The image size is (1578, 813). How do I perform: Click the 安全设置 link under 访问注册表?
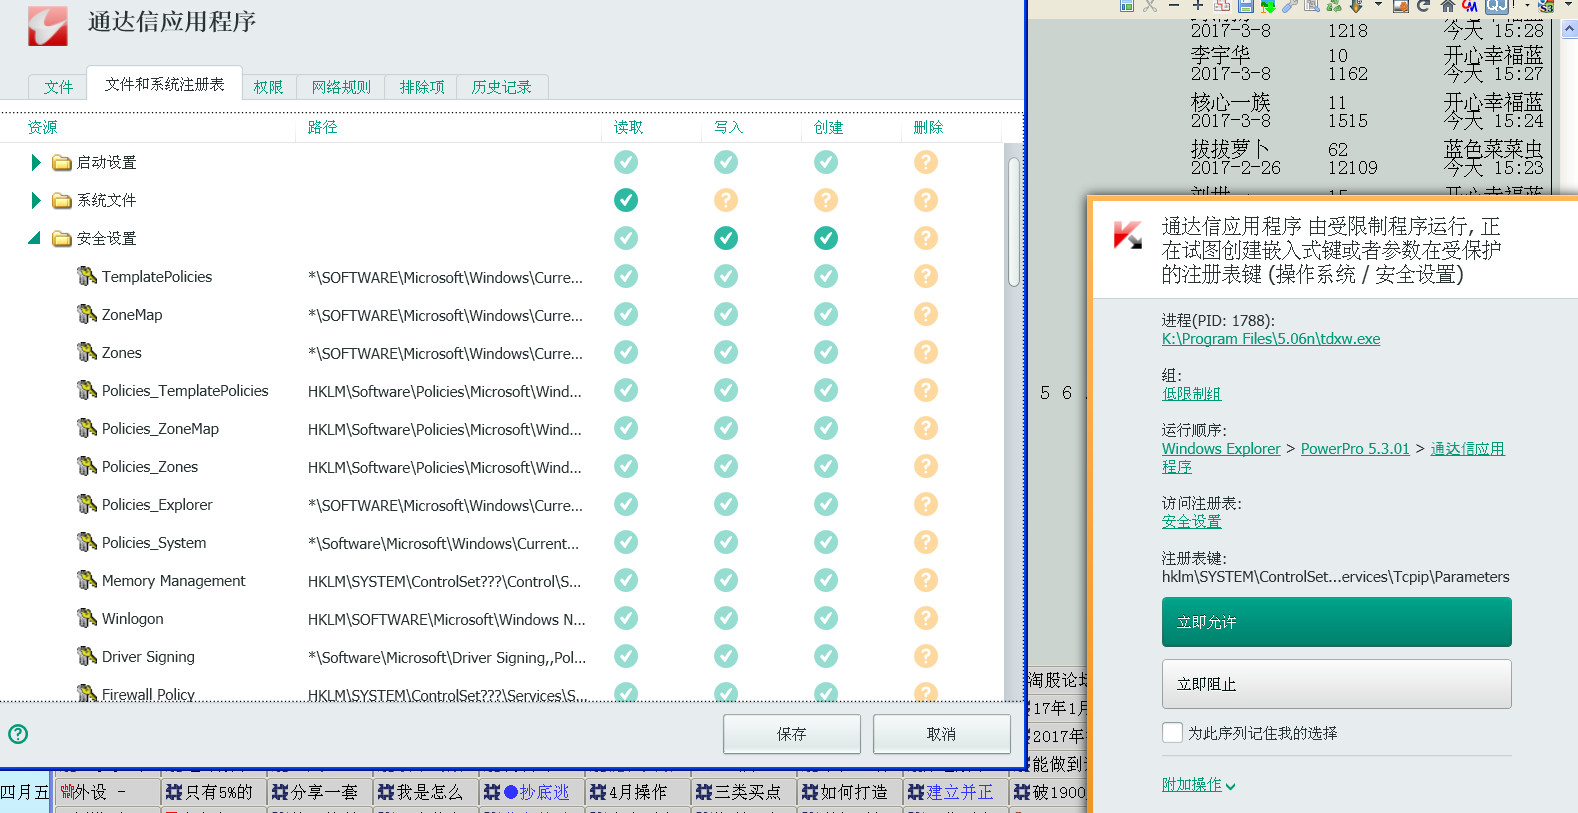pos(1191,521)
